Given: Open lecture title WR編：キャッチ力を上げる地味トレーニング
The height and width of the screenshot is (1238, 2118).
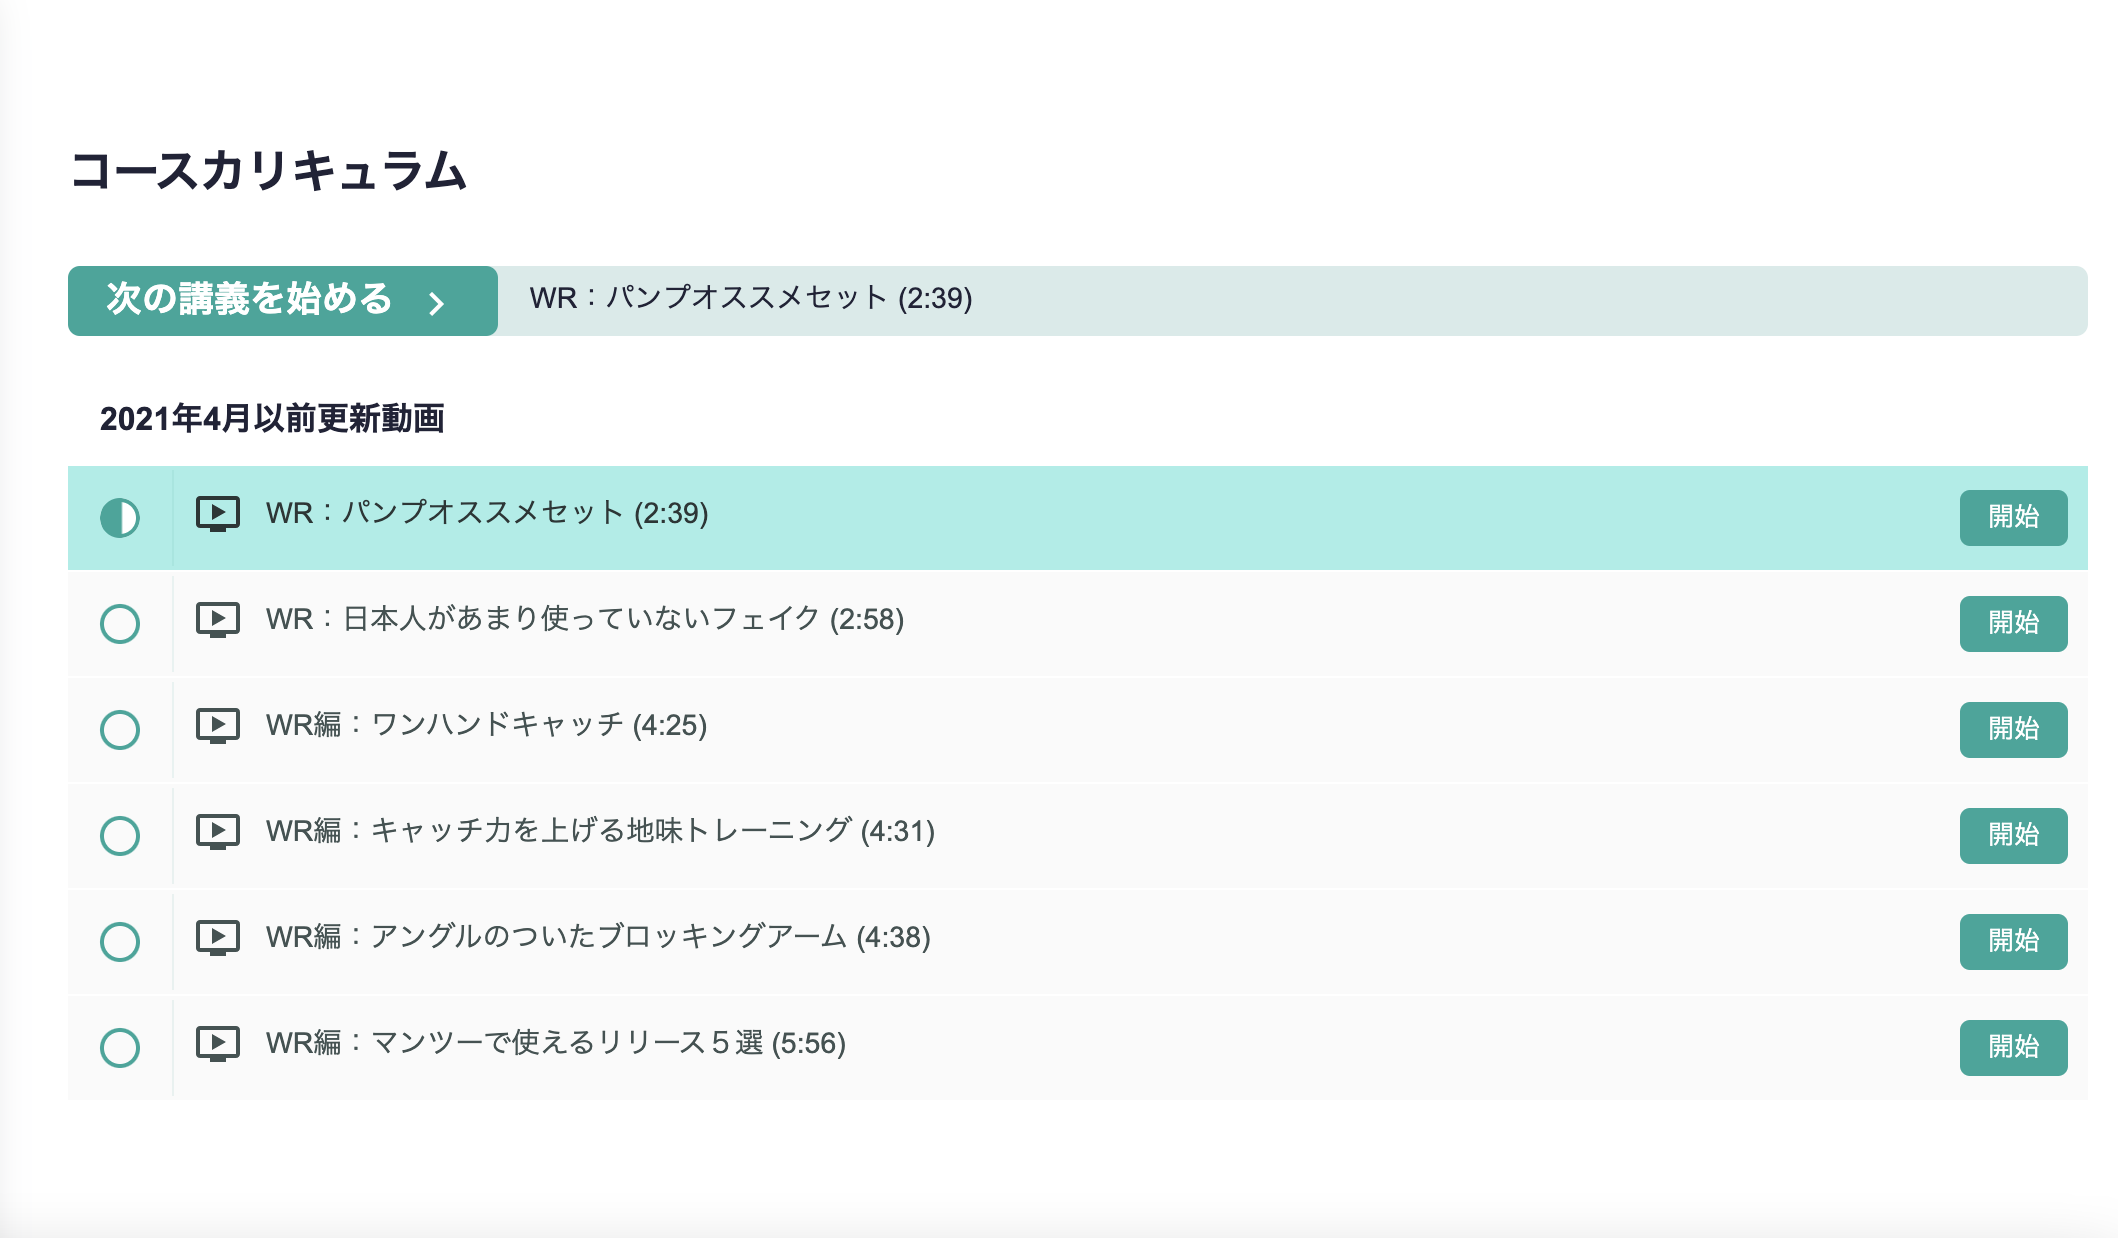Looking at the screenshot, I should (600, 831).
